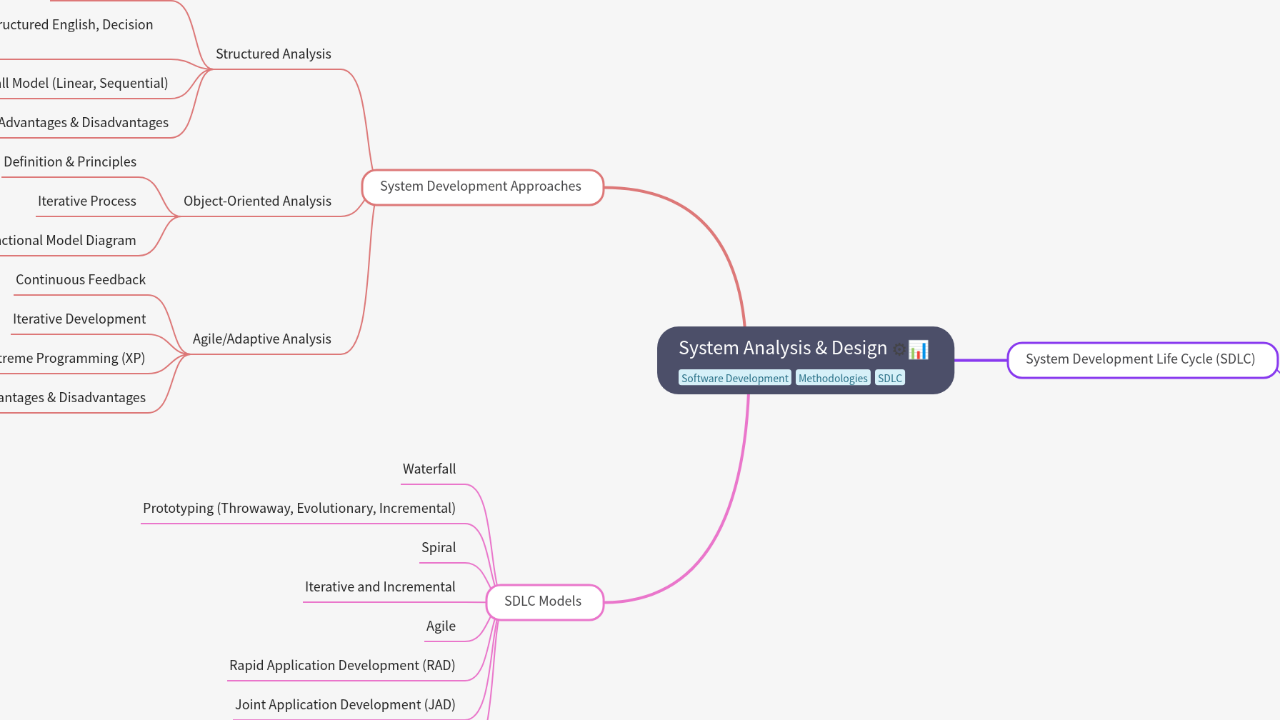The width and height of the screenshot is (1280, 720).
Task: Select the Object-Oriented Analysis branch
Action: pyautogui.click(x=257, y=201)
